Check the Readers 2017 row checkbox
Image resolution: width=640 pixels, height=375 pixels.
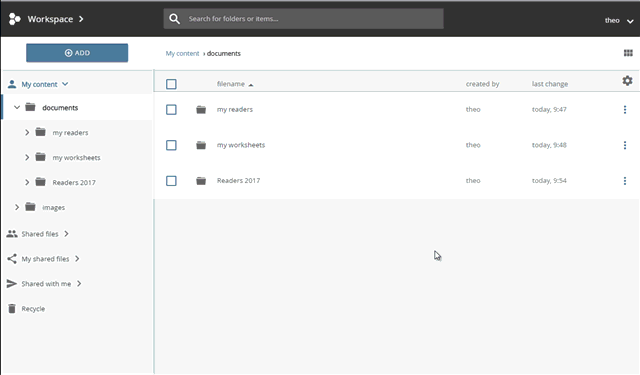coord(171,180)
